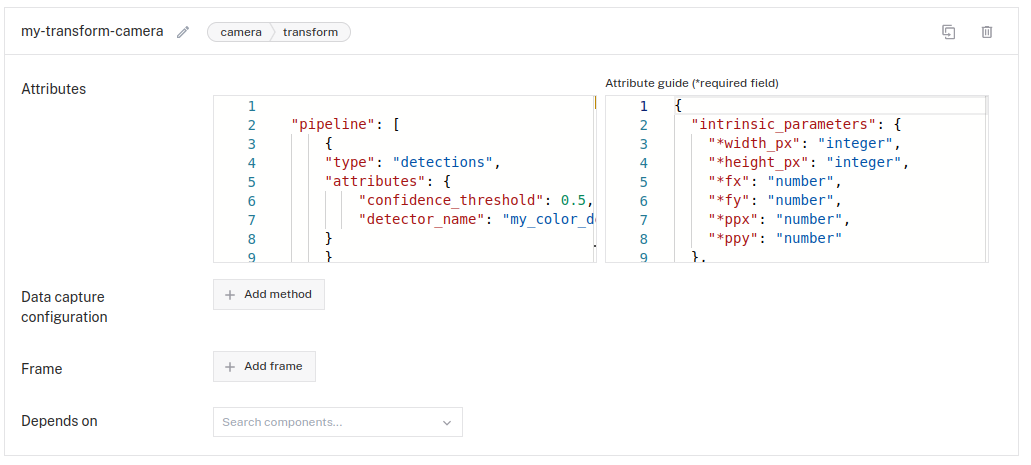Click the "*ppy" line in attribute guide
Viewport: 1031px width, 465px height.
[x=774, y=239]
